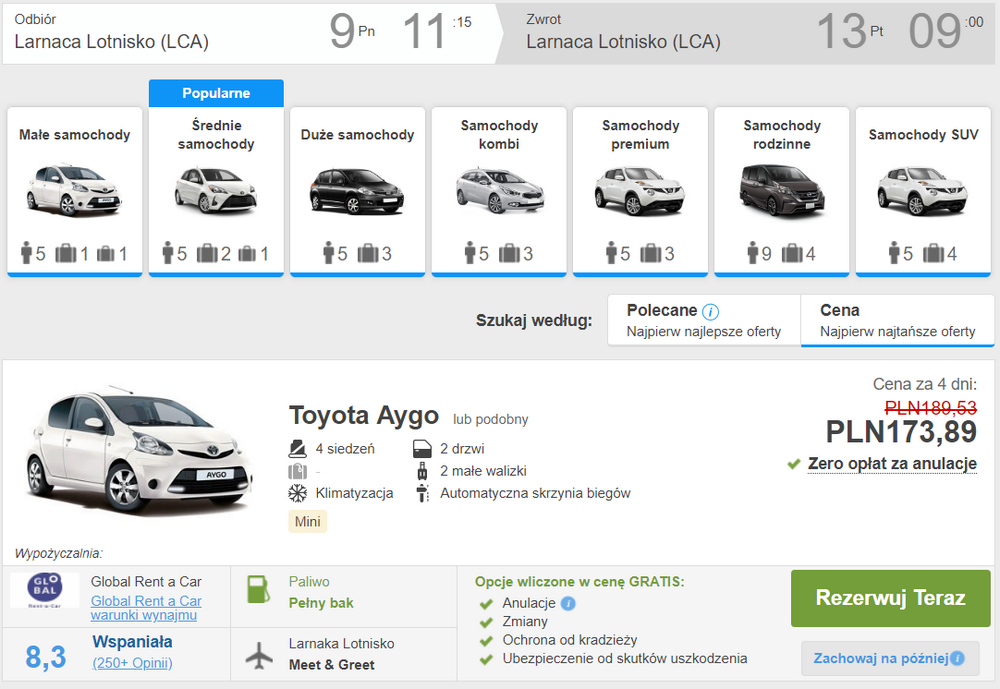Screen dimensions: 1000x689
Task: Select the Duże samochody car category
Action: [358, 191]
